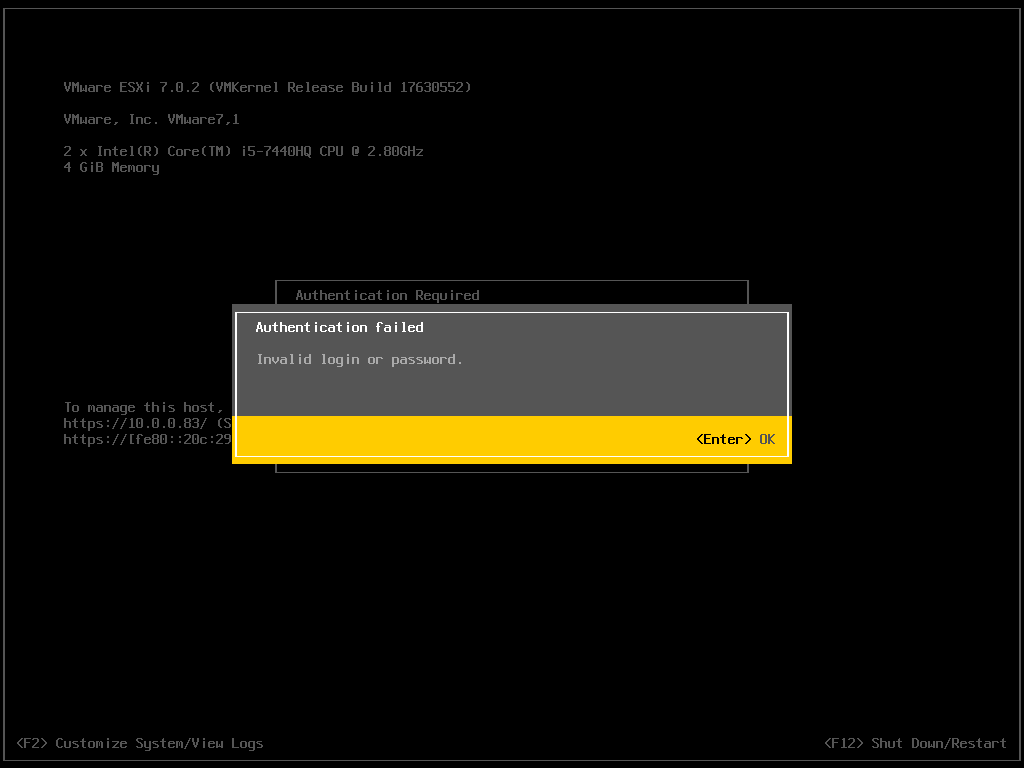Select the 4 GiB Memory text

point(111,167)
